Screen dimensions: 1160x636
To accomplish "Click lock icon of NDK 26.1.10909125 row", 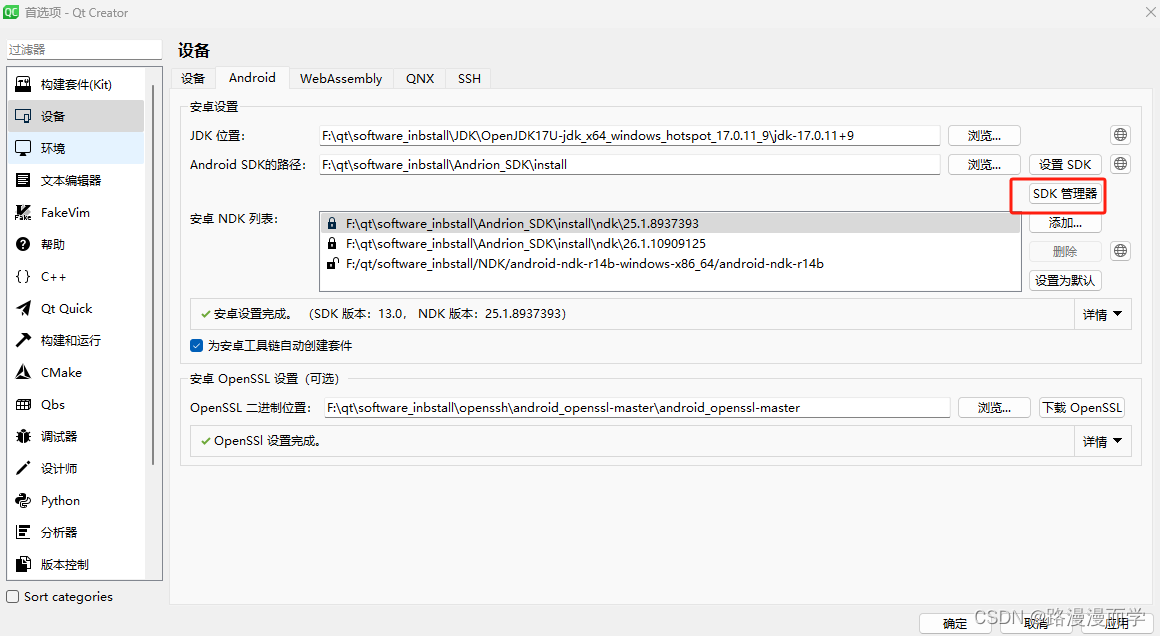I will pos(332,243).
